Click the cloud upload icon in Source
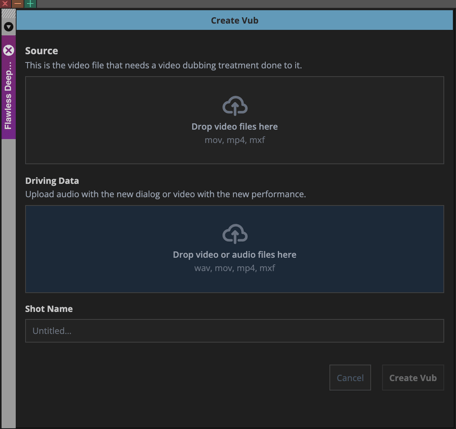 click(x=235, y=106)
